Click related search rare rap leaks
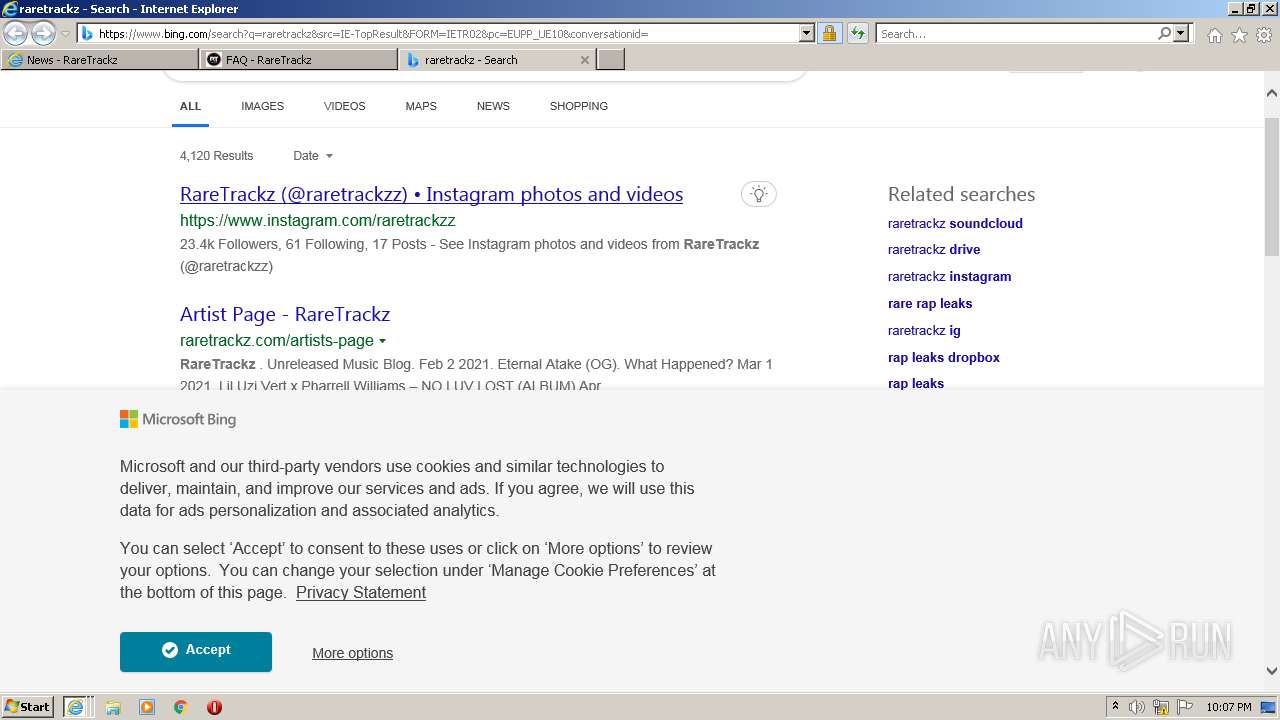Screen dimensions: 1280x720 pyautogui.click(x=930, y=304)
